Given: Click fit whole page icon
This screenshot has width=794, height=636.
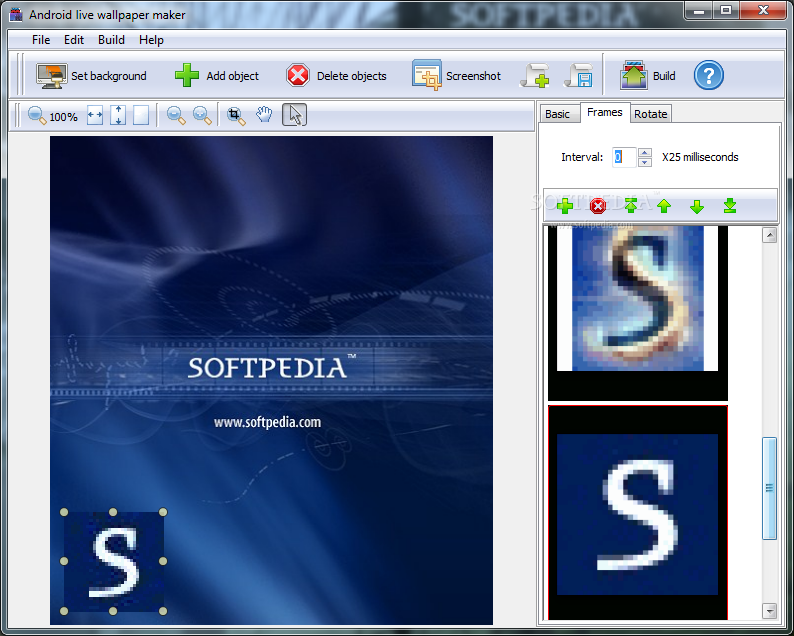Looking at the screenshot, I should [x=141, y=115].
